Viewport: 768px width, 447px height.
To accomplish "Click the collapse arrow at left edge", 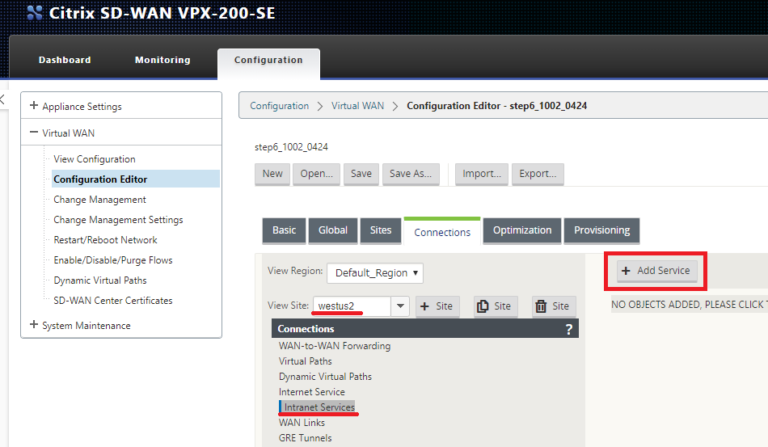I will 2,100.
